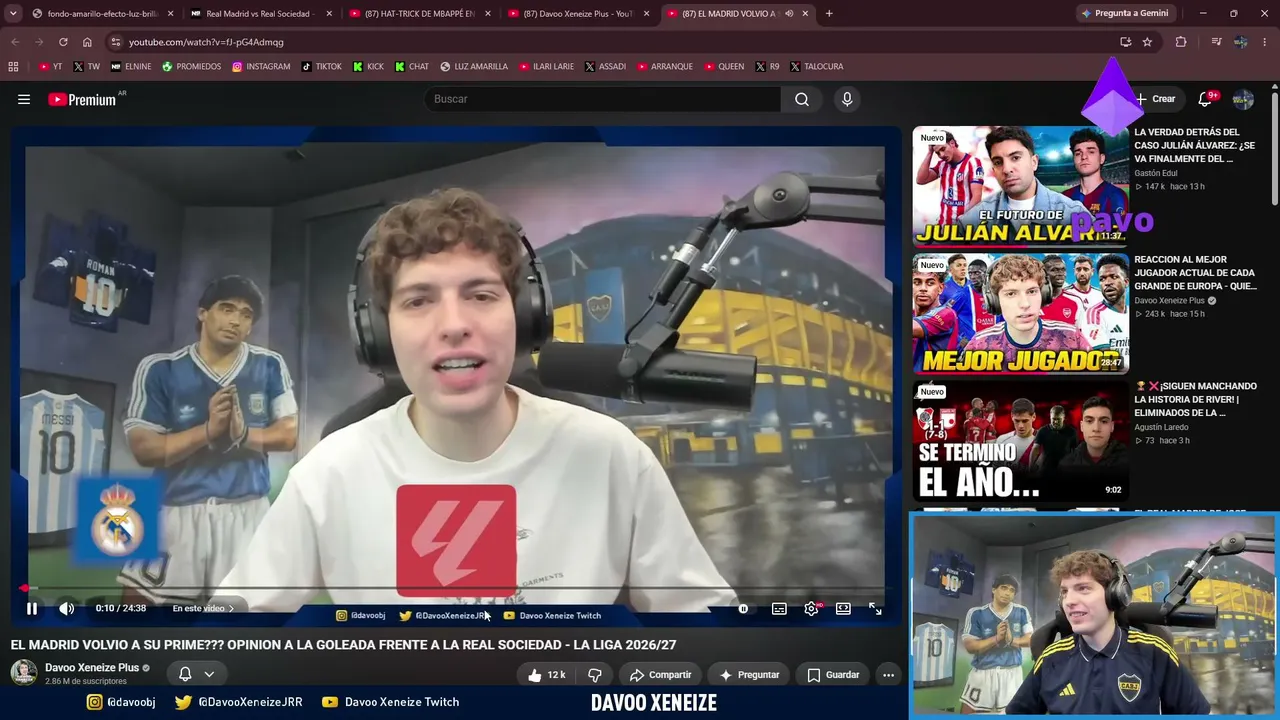Open Chrome three-dot menu
Viewport: 1280px width, 720px height.
(x=1265, y=42)
